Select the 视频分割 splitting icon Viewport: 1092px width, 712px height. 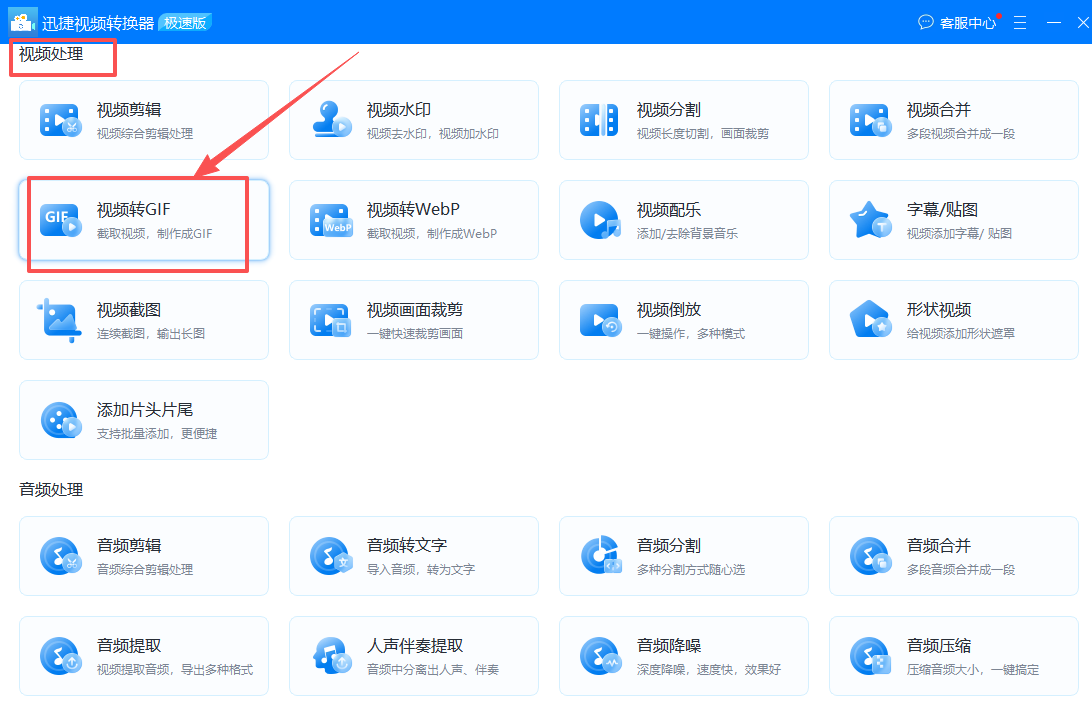pyautogui.click(x=600, y=120)
